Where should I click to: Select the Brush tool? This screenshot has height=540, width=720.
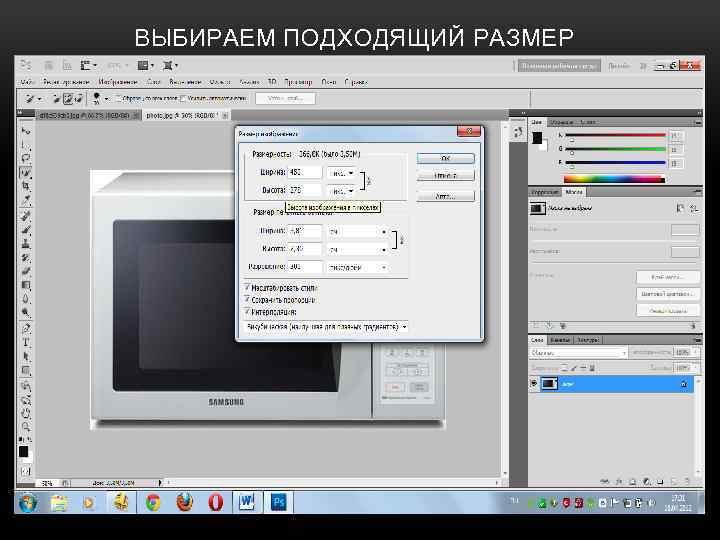[26, 230]
